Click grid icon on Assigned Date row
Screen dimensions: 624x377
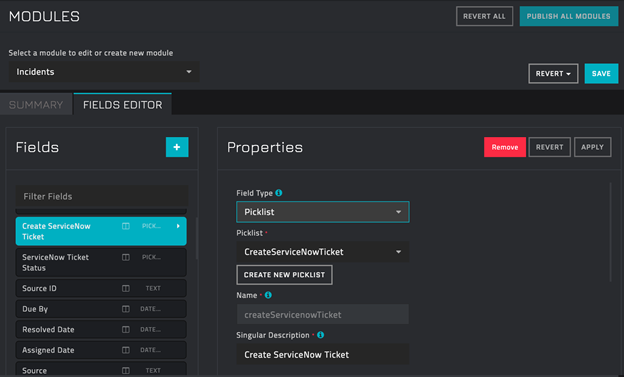tap(126, 350)
